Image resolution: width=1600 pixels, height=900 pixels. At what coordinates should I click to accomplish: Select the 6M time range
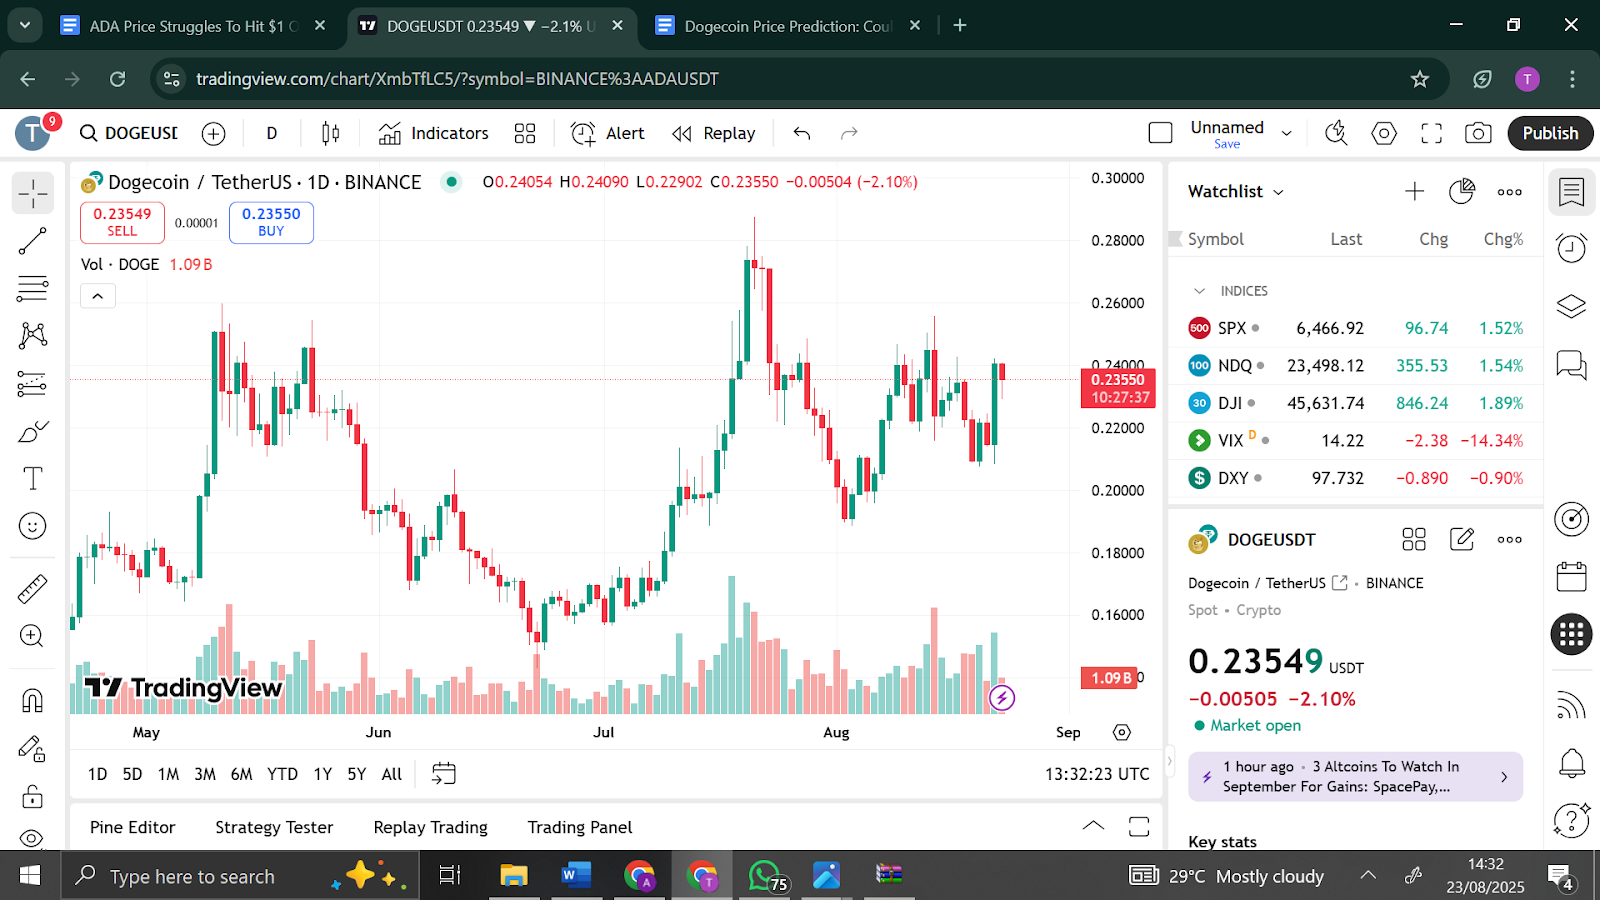click(x=241, y=774)
